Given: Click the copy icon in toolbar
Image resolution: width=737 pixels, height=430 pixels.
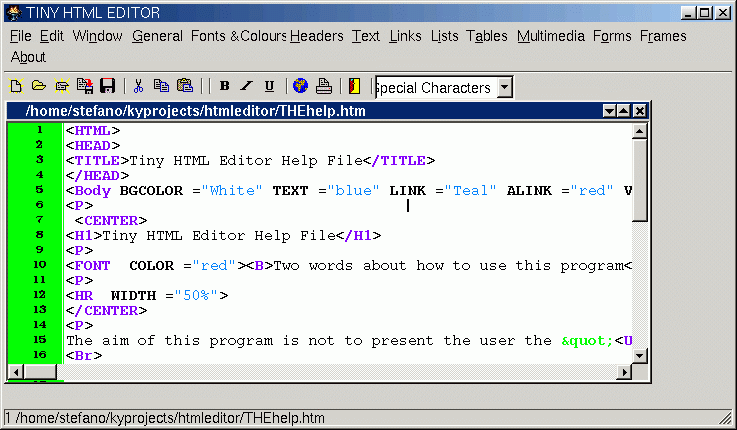Looking at the screenshot, I should pos(161,87).
